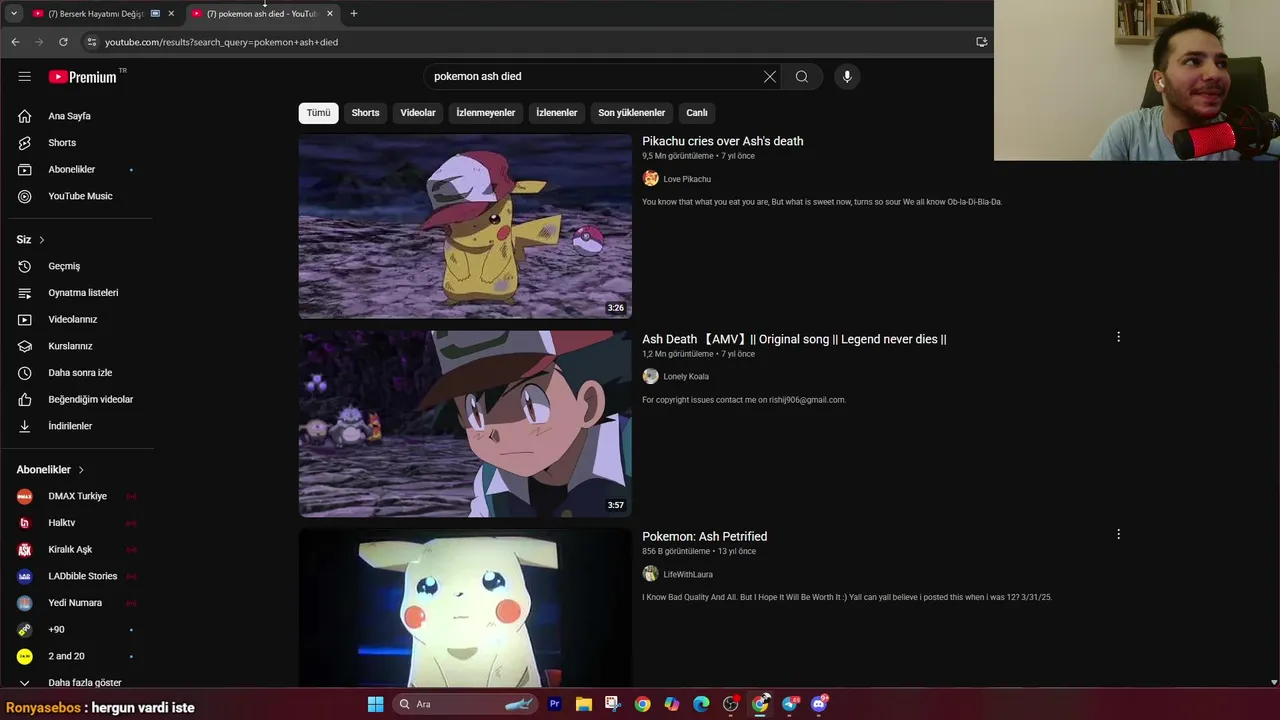Screen dimensions: 1280x720
Task: Open File Explorer from the taskbar
Action: (x=583, y=704)
